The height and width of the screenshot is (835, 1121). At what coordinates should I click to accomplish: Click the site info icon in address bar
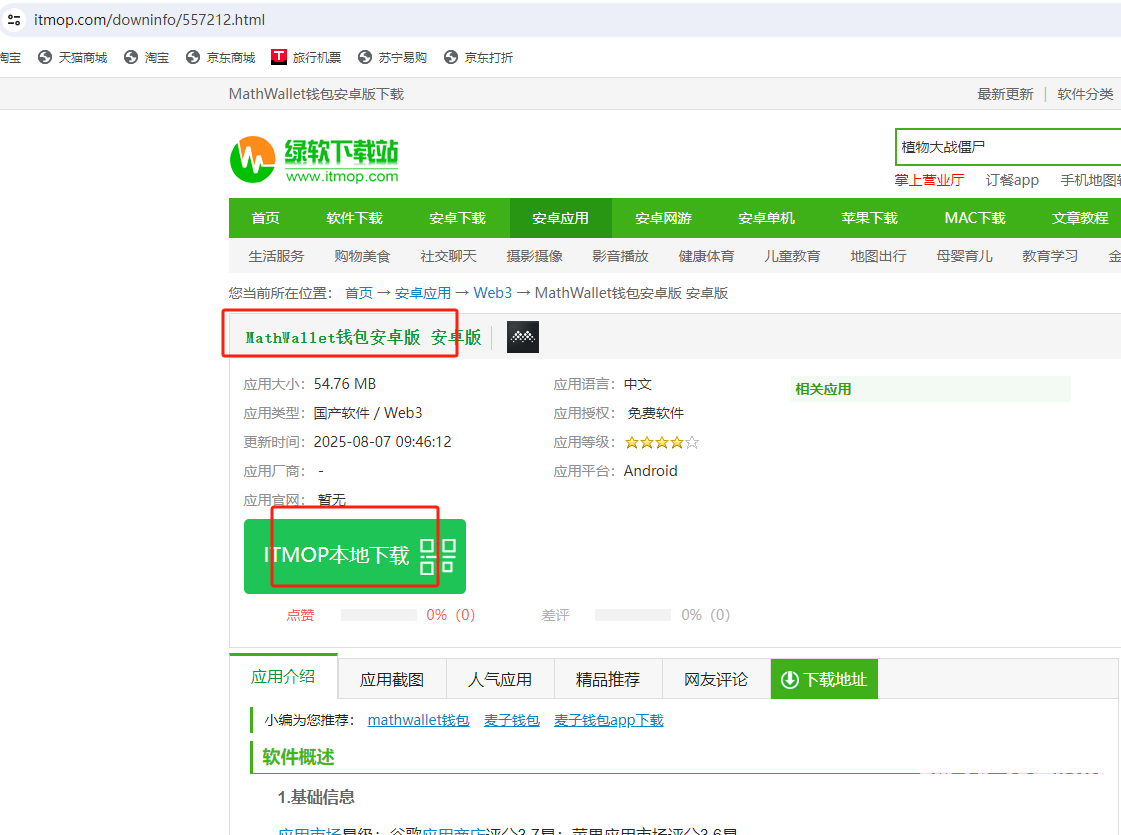14,20
